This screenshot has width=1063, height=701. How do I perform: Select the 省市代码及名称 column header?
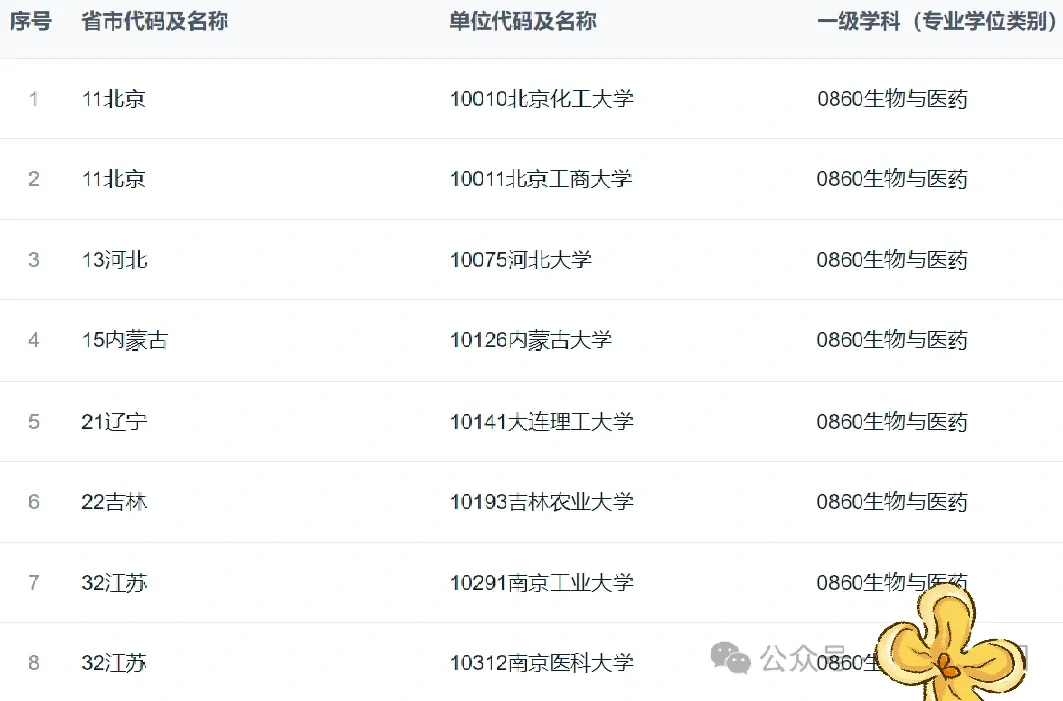[155, 22]
